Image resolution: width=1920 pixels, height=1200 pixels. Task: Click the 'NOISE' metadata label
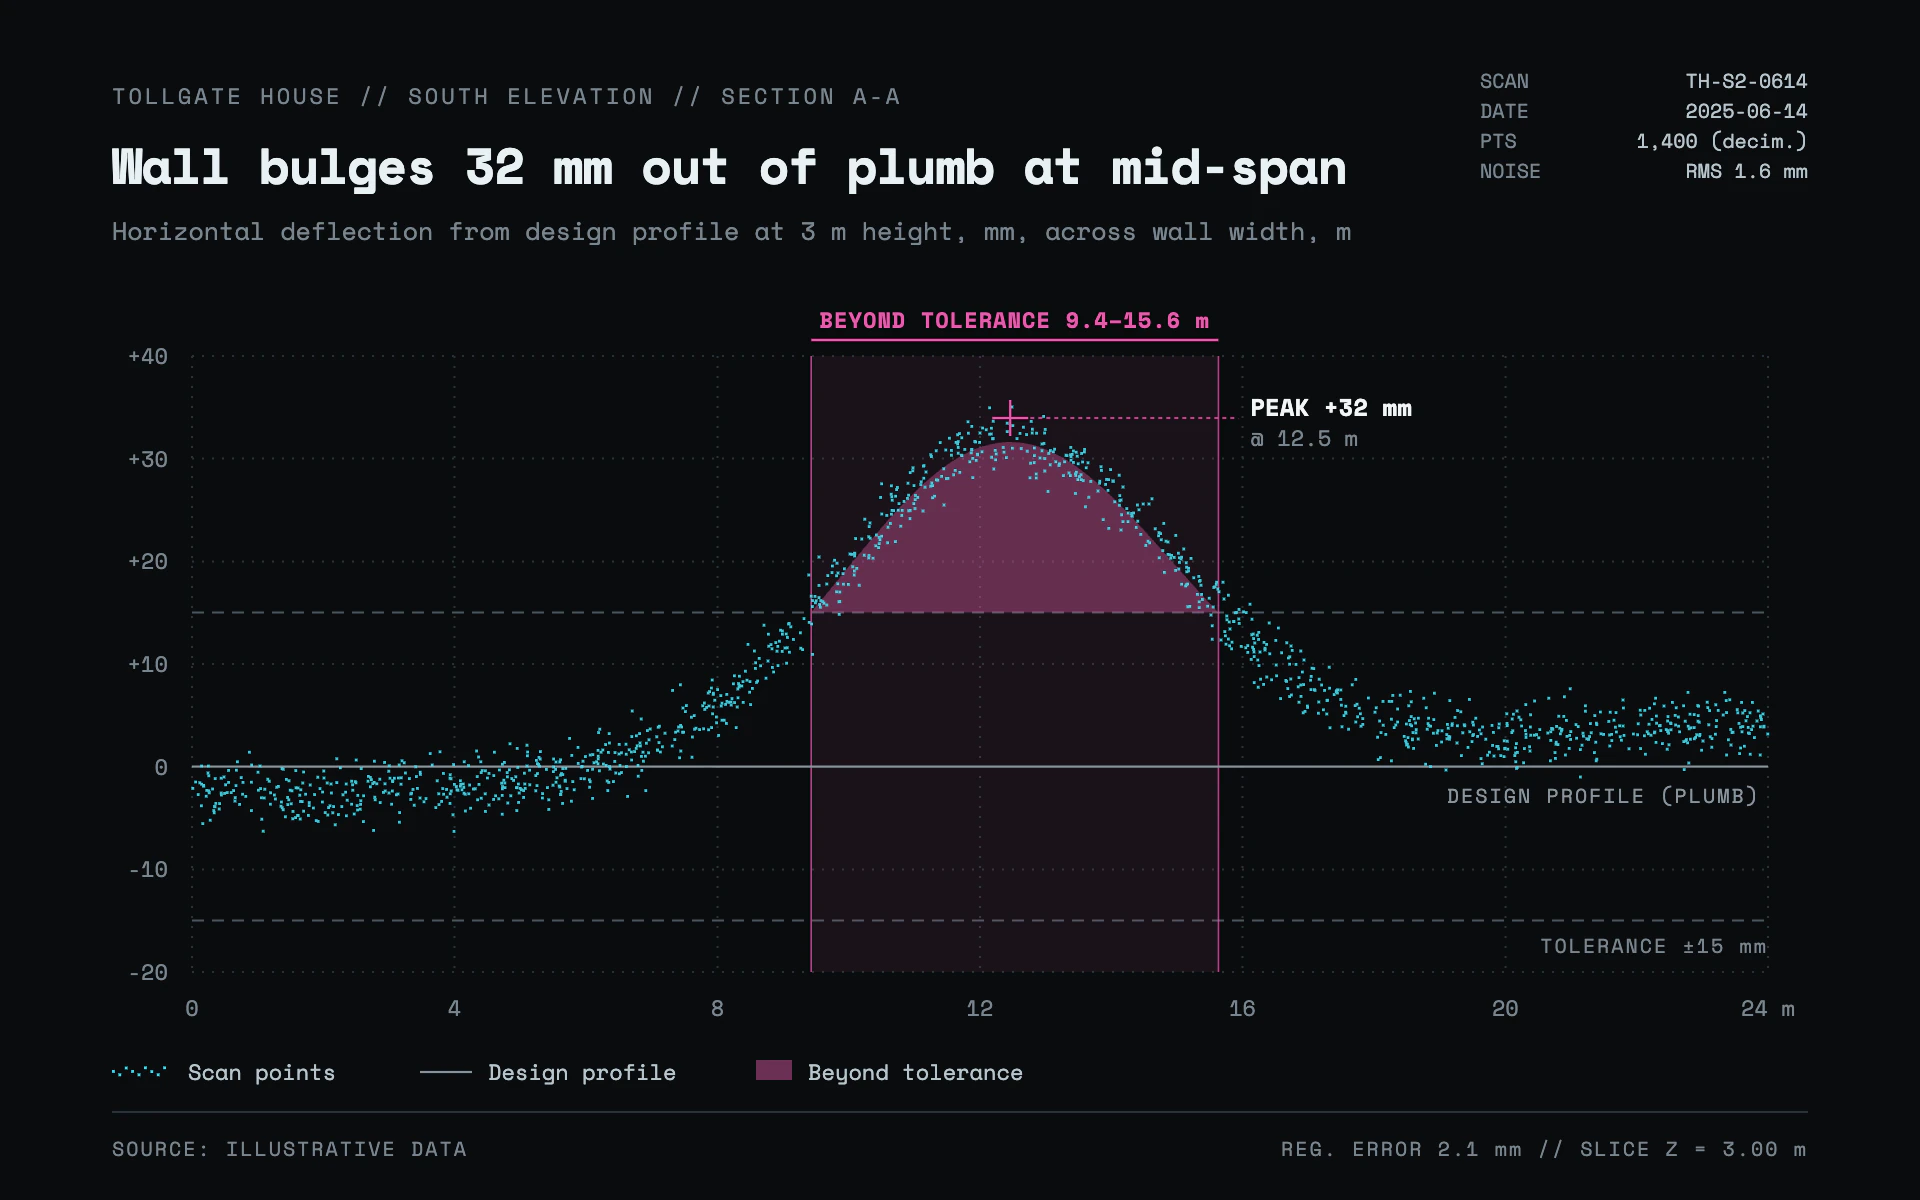pos(1510,171)
